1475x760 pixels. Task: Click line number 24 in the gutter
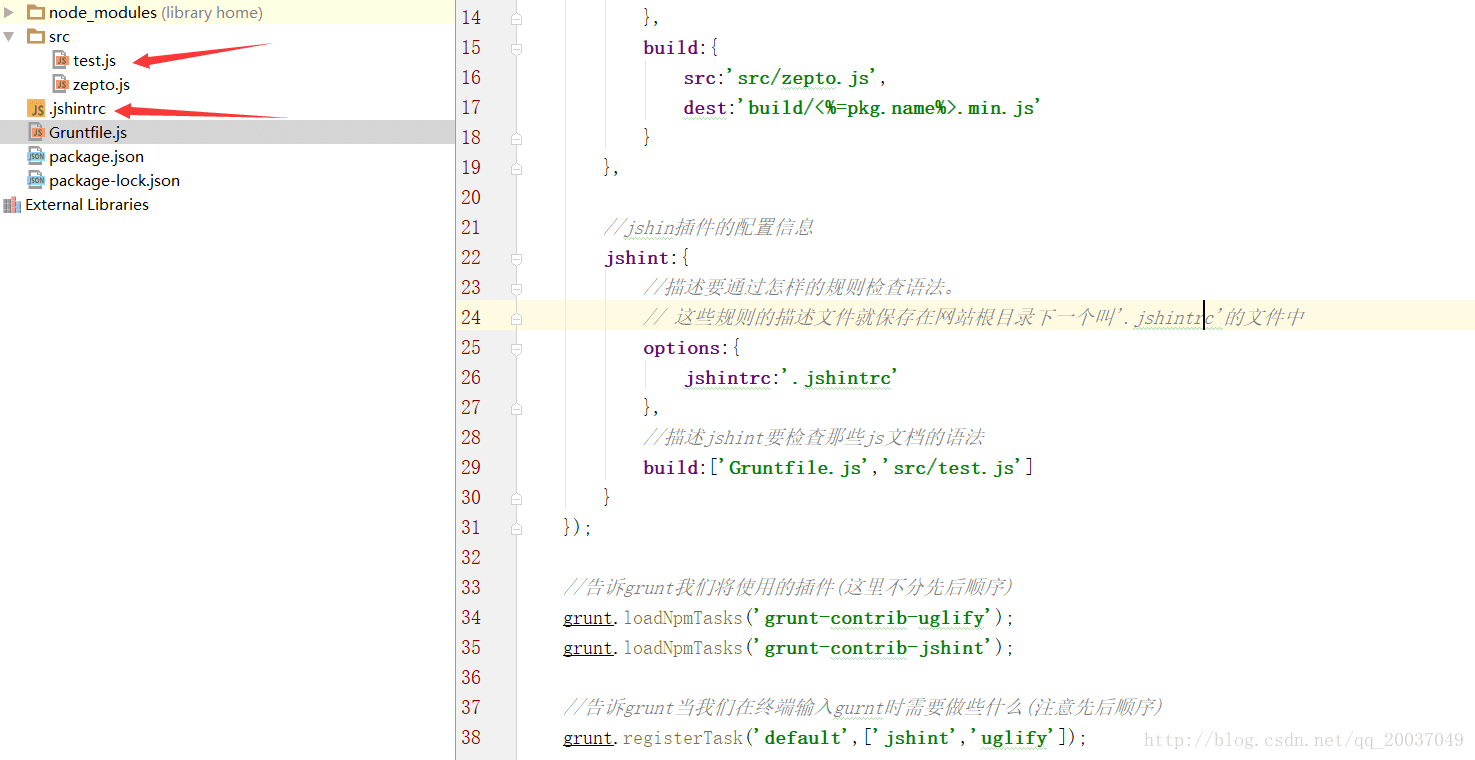click(470, 318)
